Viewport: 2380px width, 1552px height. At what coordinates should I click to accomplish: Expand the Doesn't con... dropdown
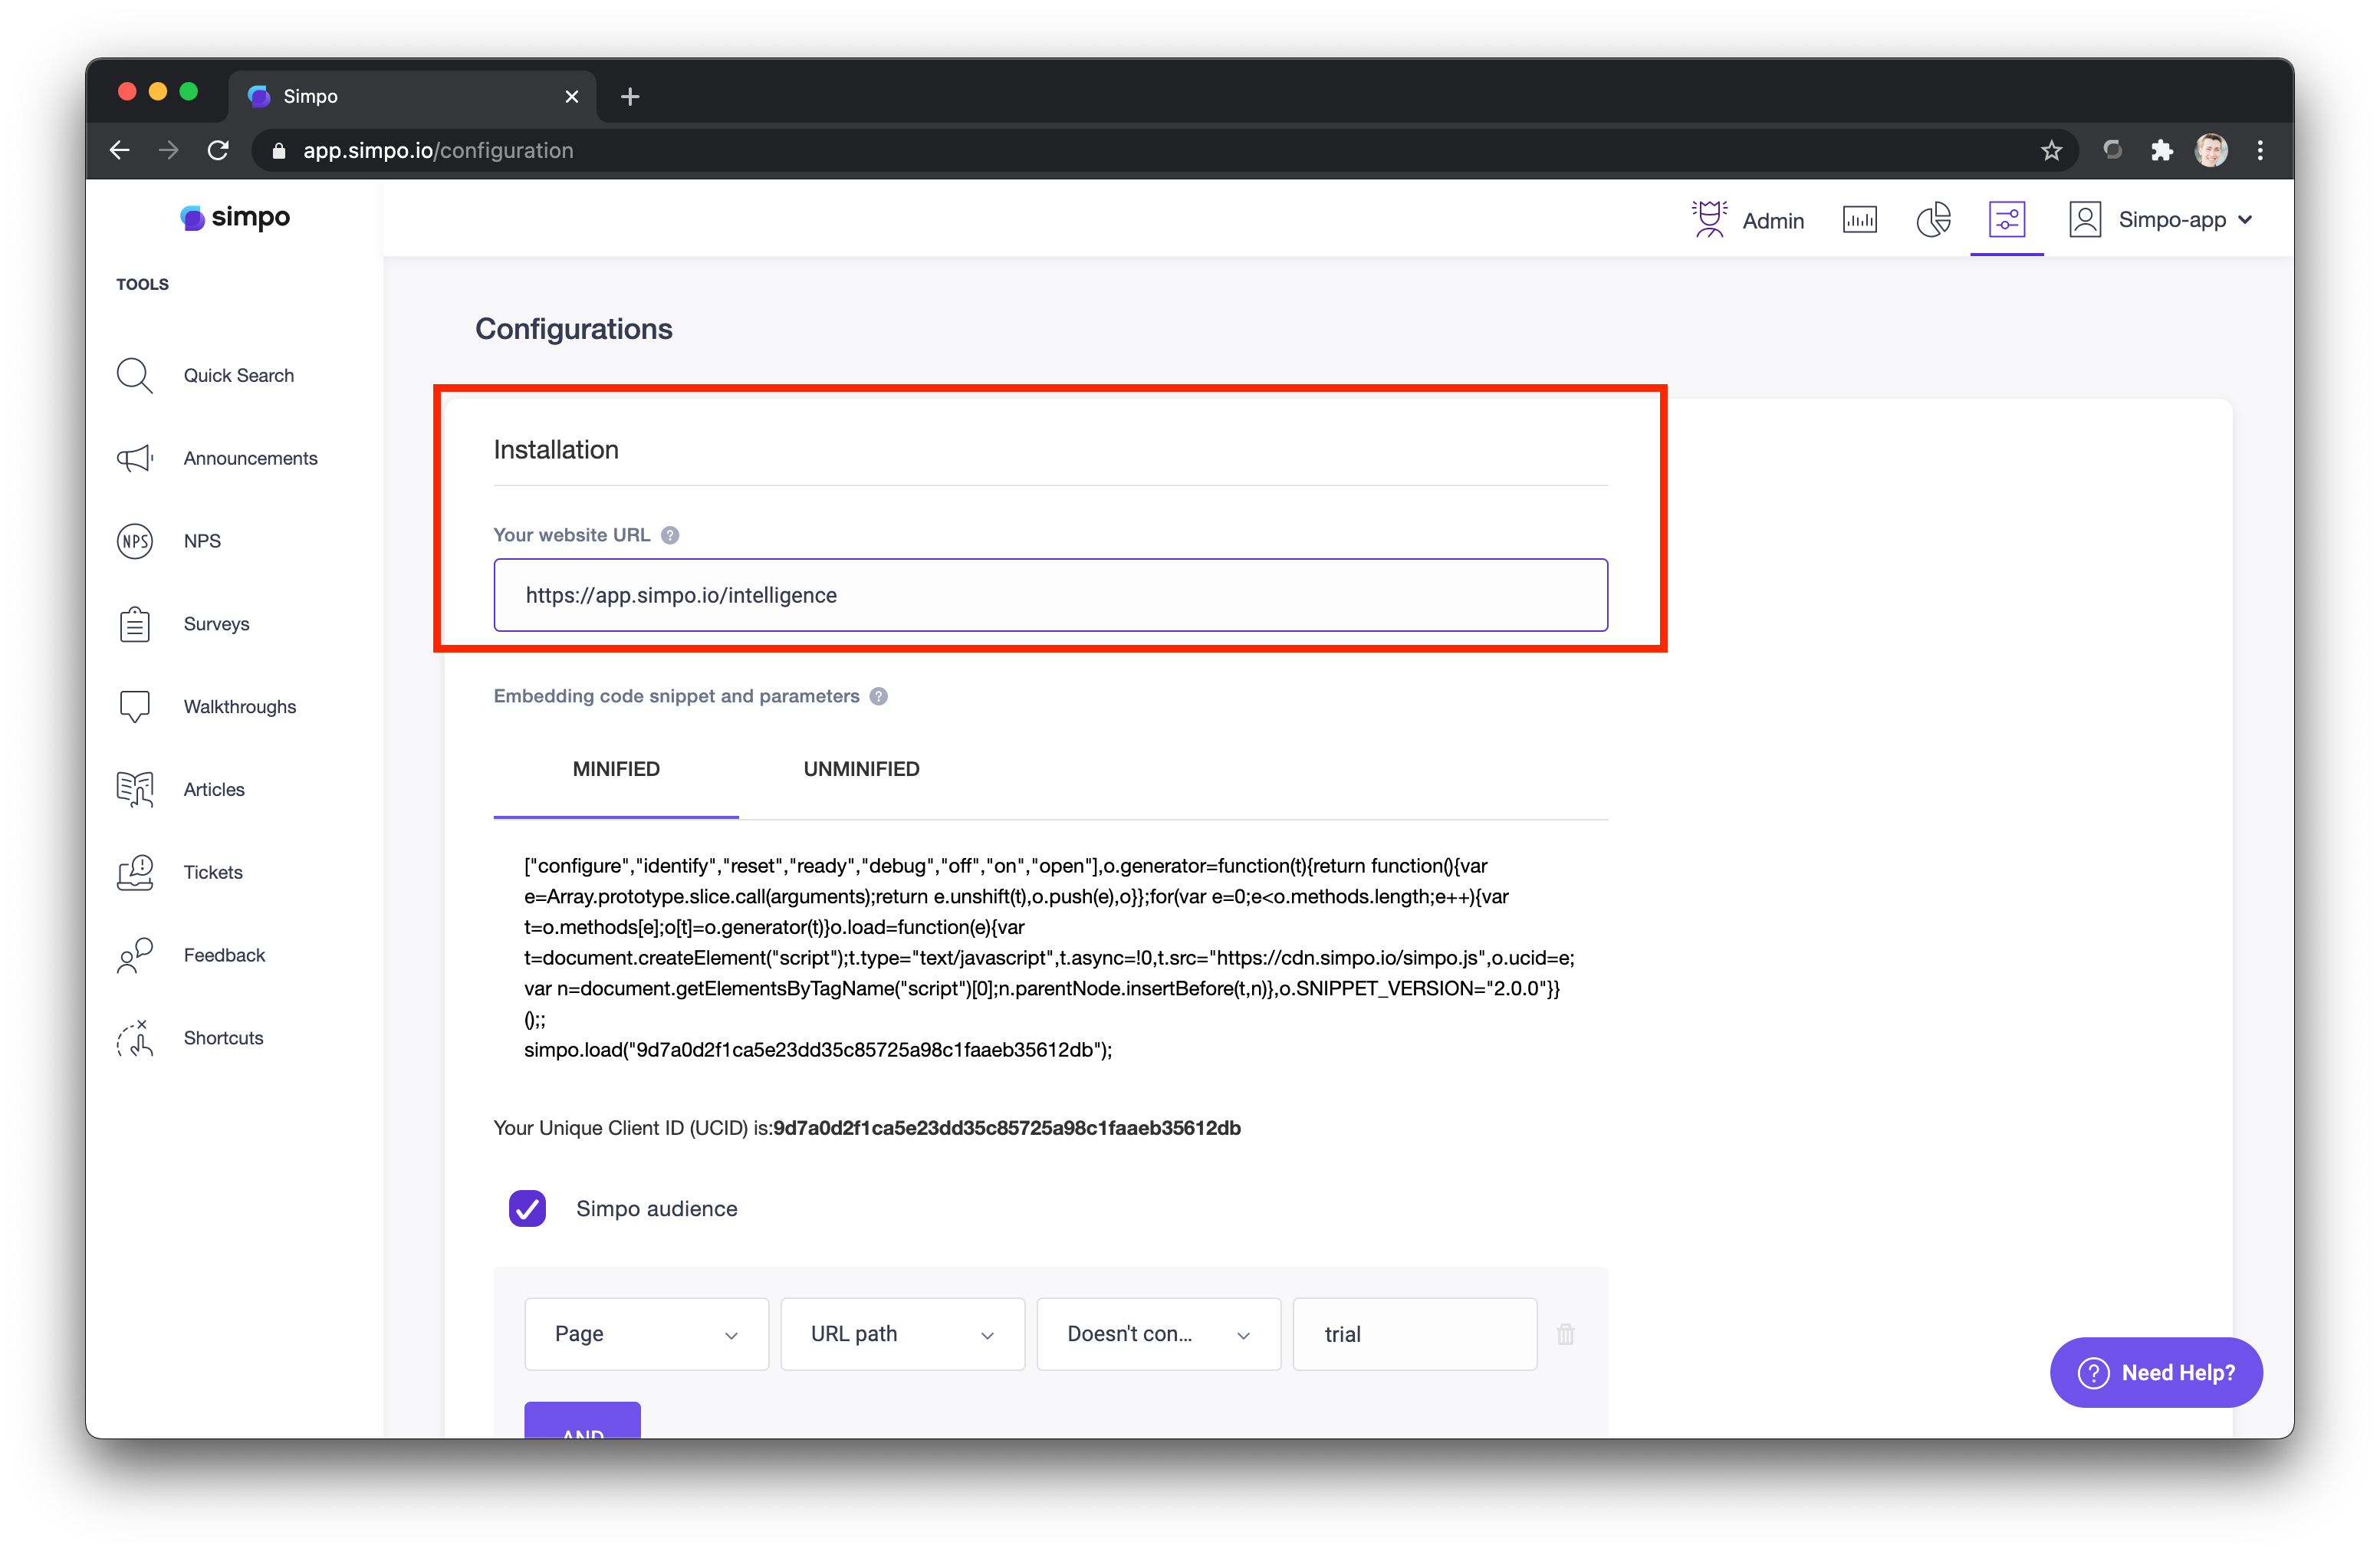click(x=1158, y=1334)
